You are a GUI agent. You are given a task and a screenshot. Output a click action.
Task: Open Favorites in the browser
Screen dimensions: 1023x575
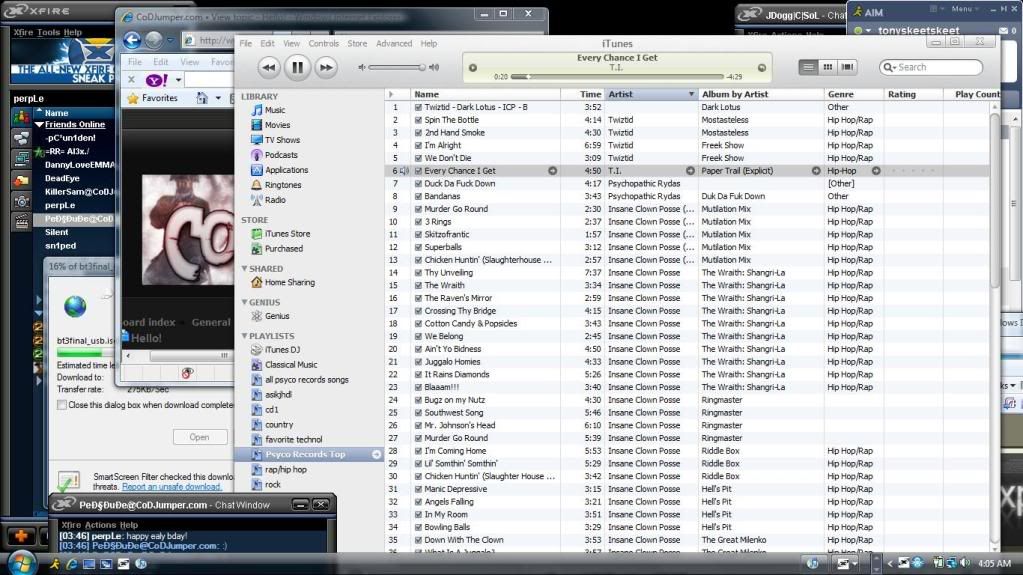153,99
